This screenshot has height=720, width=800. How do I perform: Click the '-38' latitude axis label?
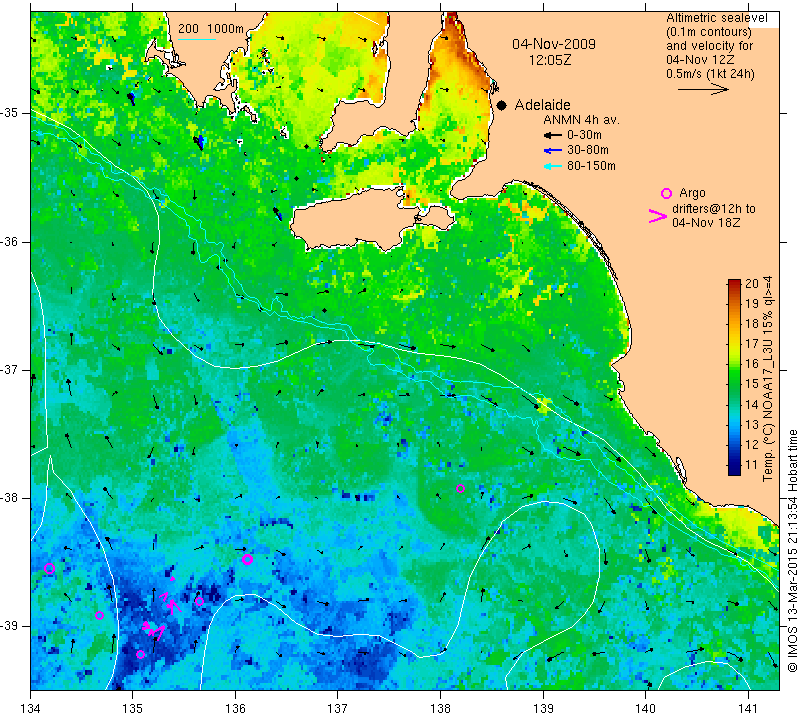[9, 498]
